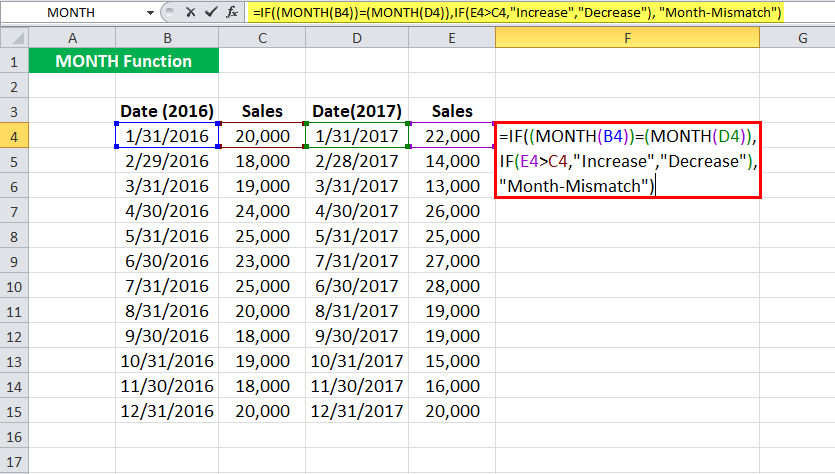The height and width of the screenshot is (474, 835).
Task: Click 2016 sales value 24,000
Action: pyautogui.click(x=262, y=211)
